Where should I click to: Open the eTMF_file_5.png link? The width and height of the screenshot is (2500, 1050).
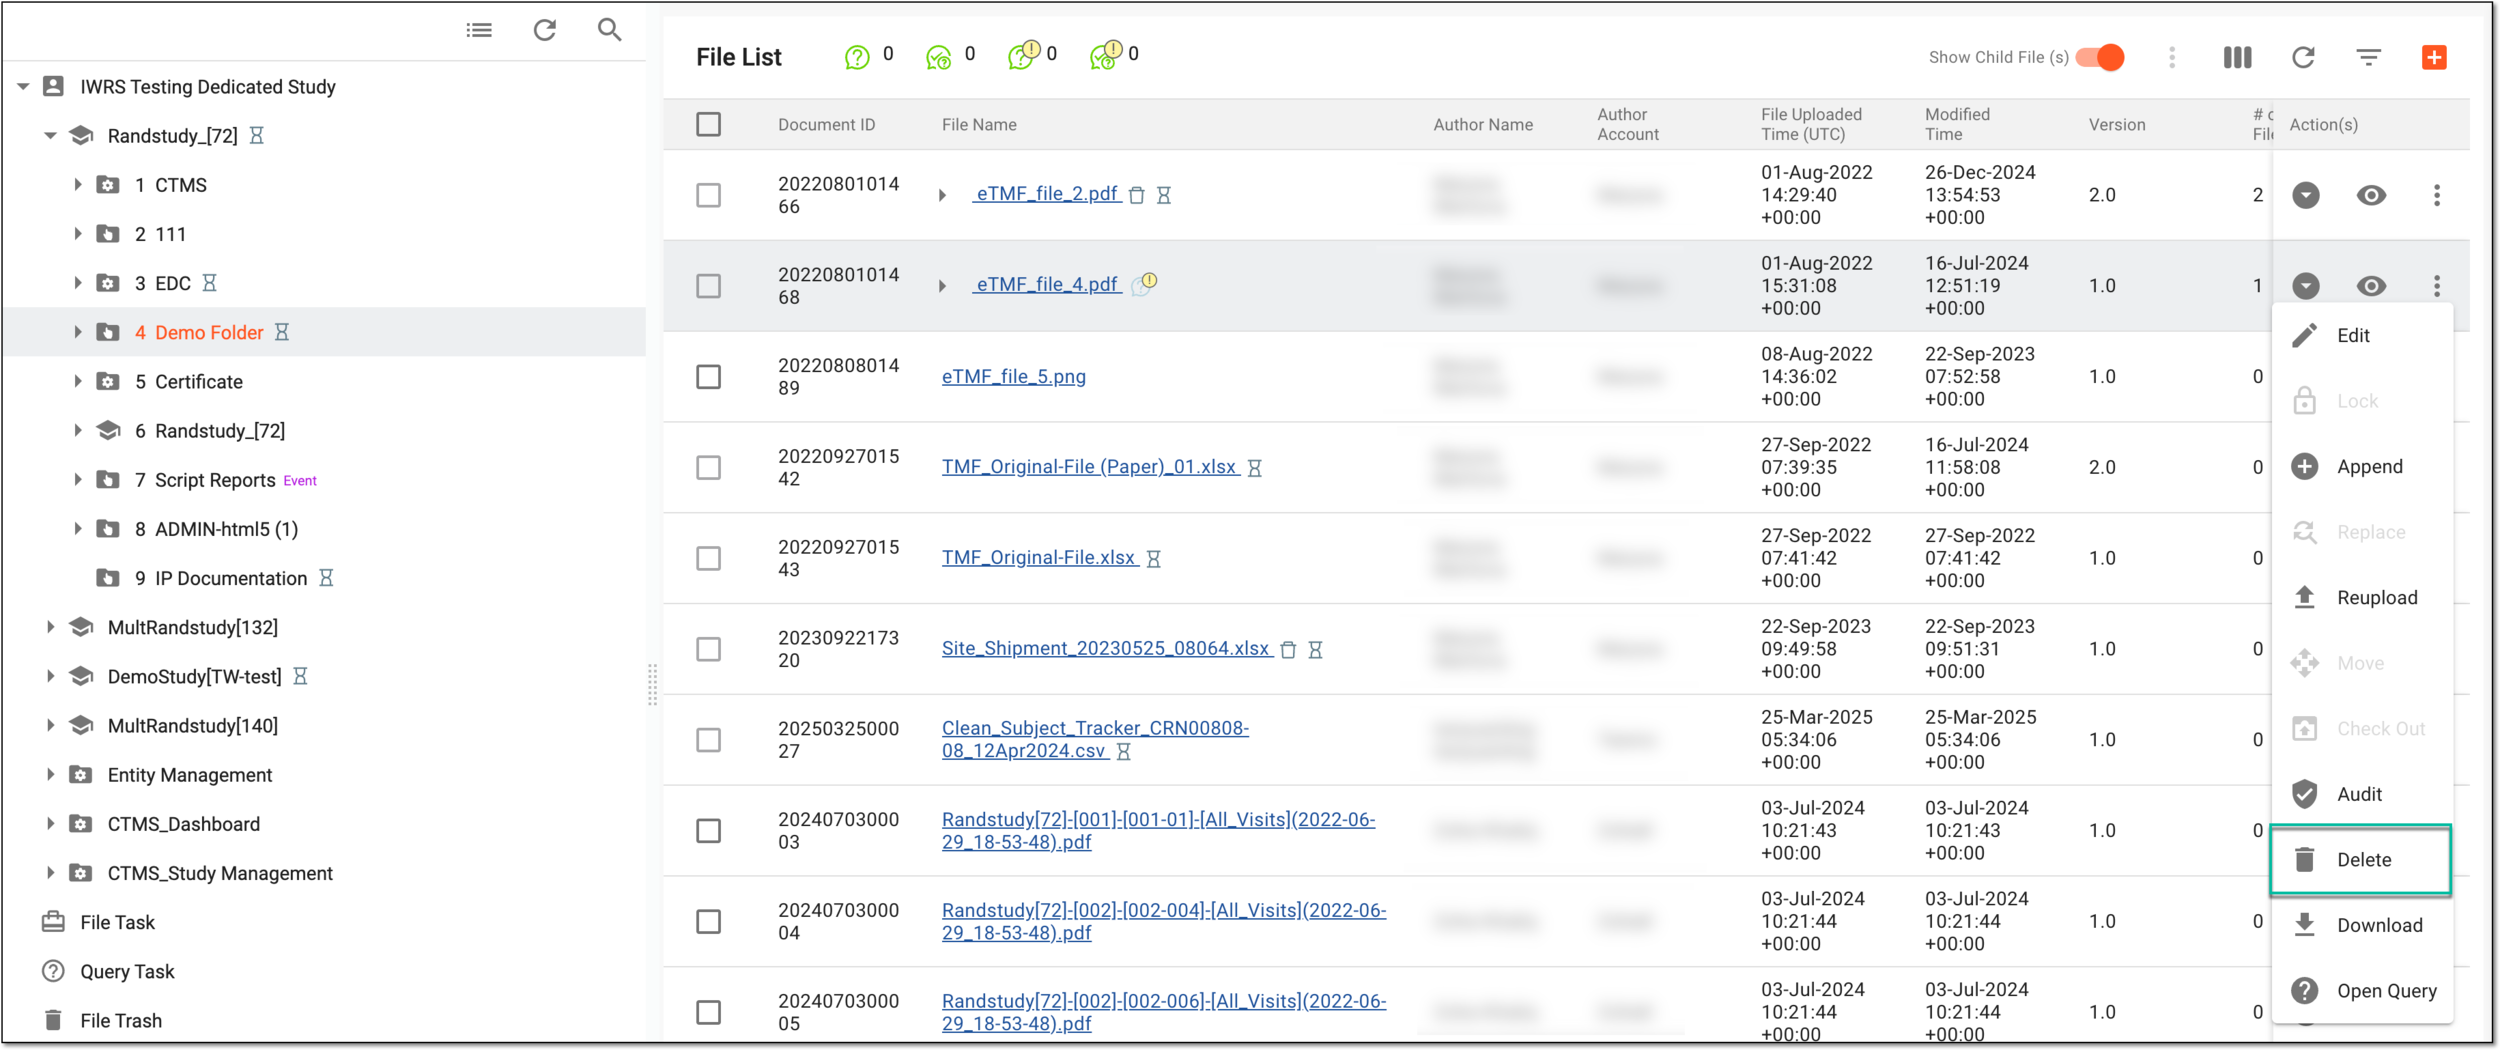point(1014,377)
